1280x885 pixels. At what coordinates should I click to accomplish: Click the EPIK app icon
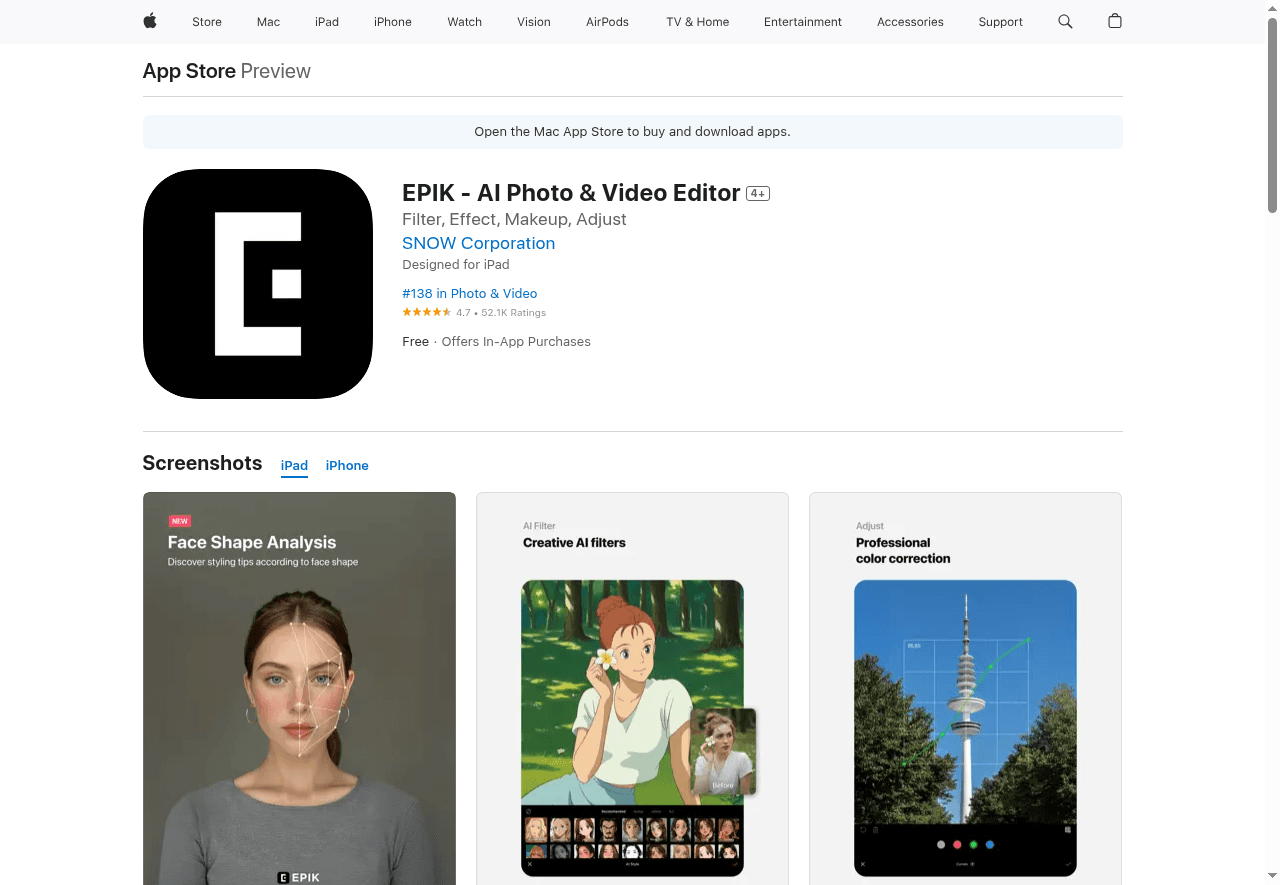[258, 284]
